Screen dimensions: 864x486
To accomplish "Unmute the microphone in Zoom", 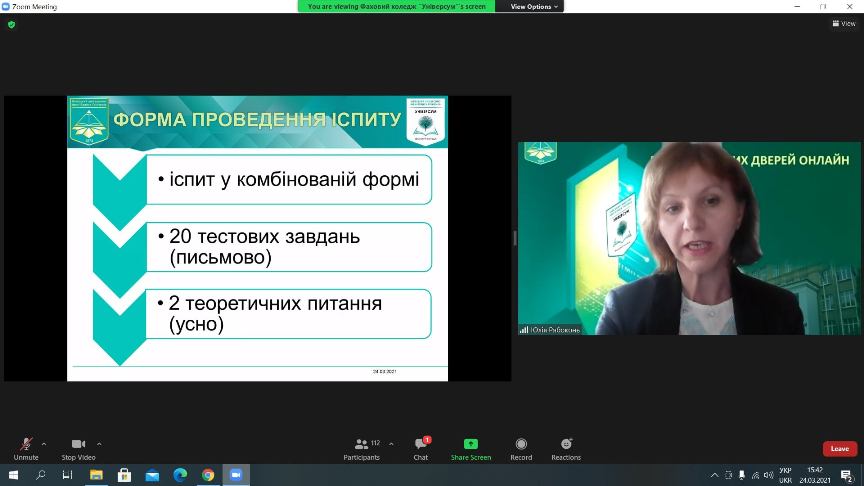I will [x=26, y=449].
